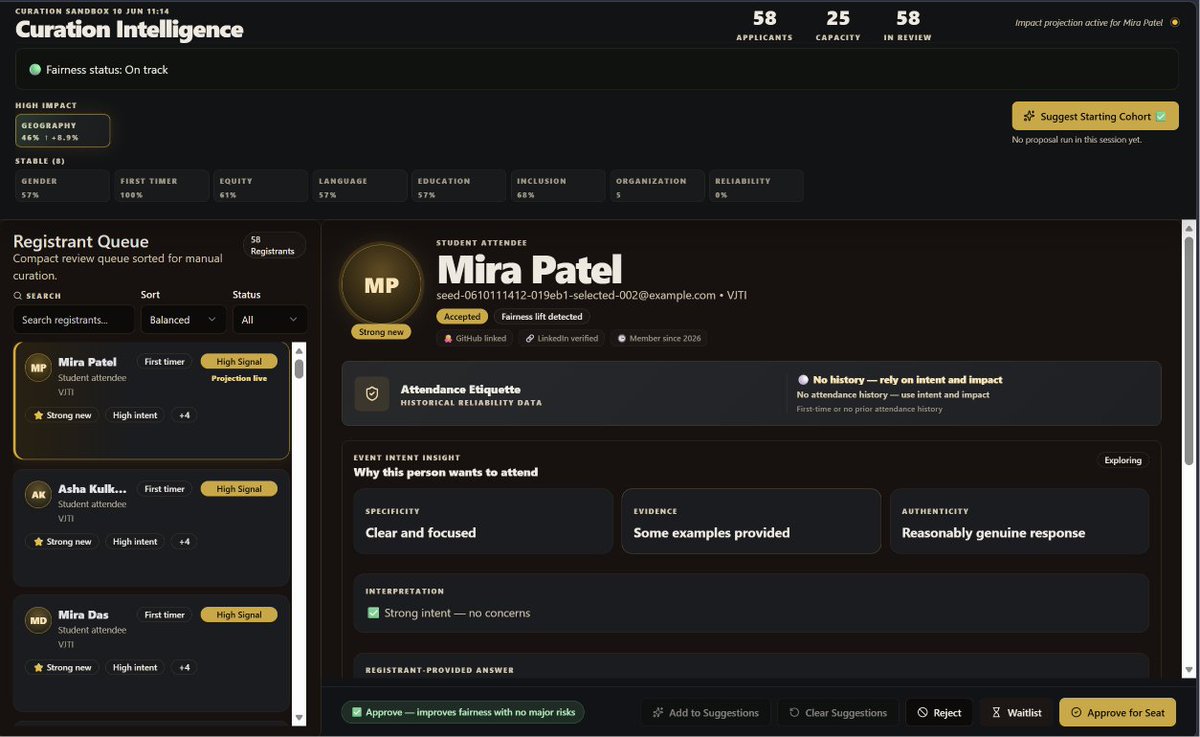Open the Evidence insight card
Viewport: 1200px width, 737px height.
click(751, 521)
